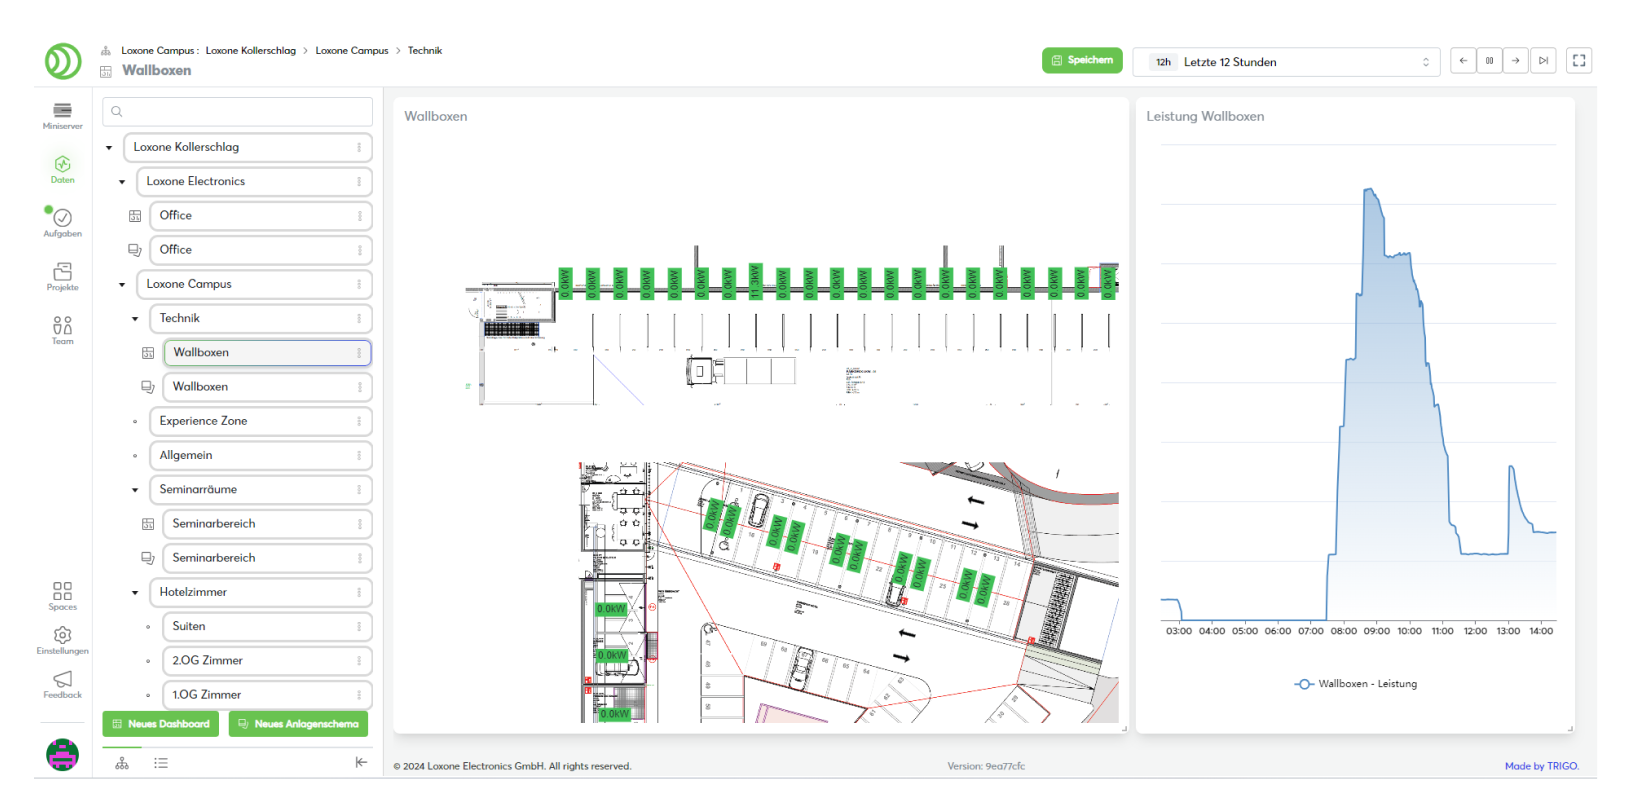Image resolution: width=1630 pixels, height=810 pixels.
Task: Collapse the Hotelzimmer tree node
Action: (135, 593)
